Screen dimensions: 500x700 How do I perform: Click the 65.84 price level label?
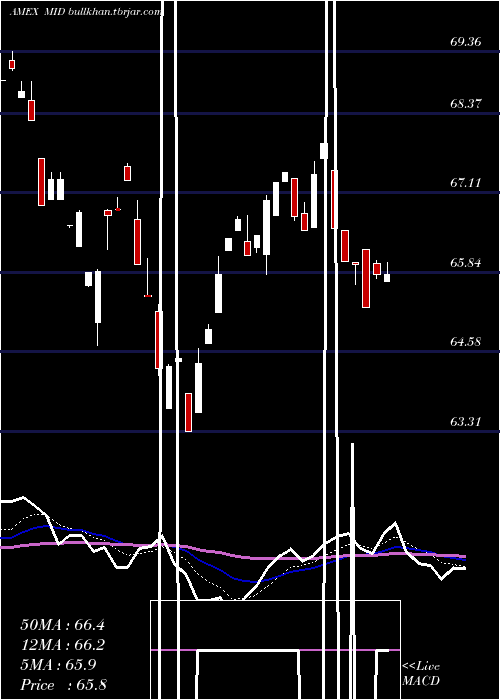(466, 262)
